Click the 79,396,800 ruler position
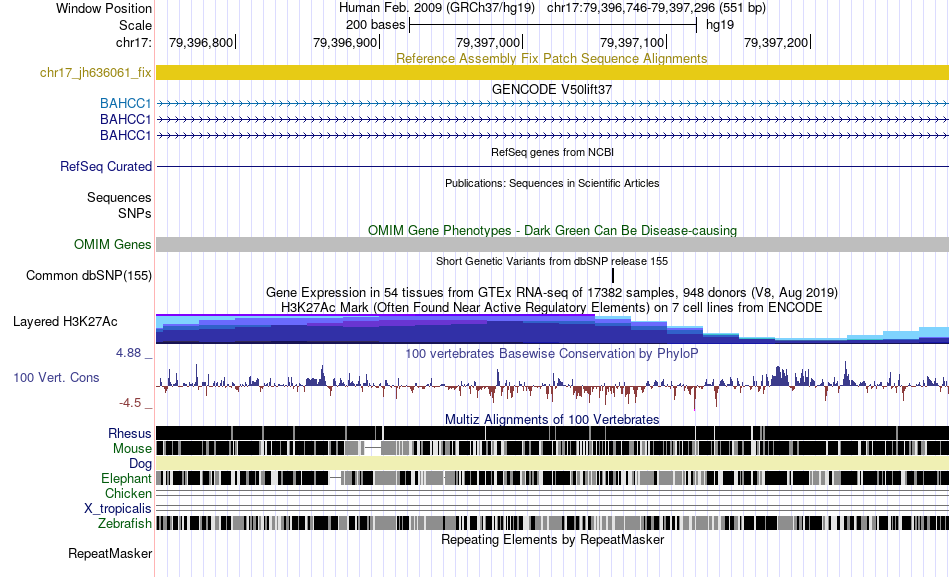This screenshot has height=577, width=950. 201,42
